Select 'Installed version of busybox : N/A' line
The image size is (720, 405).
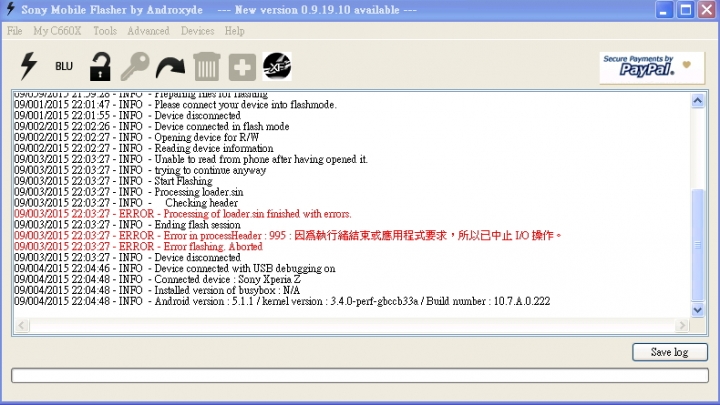(157, 290)
